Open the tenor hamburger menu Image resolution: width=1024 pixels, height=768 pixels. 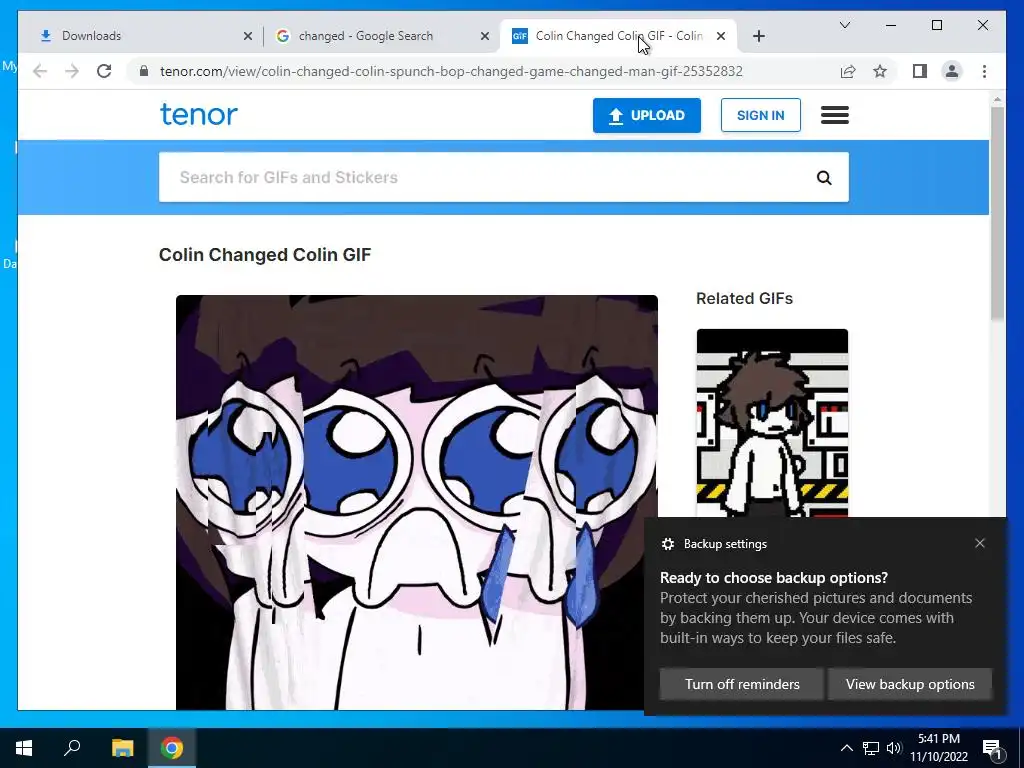[x=835, y=115]
